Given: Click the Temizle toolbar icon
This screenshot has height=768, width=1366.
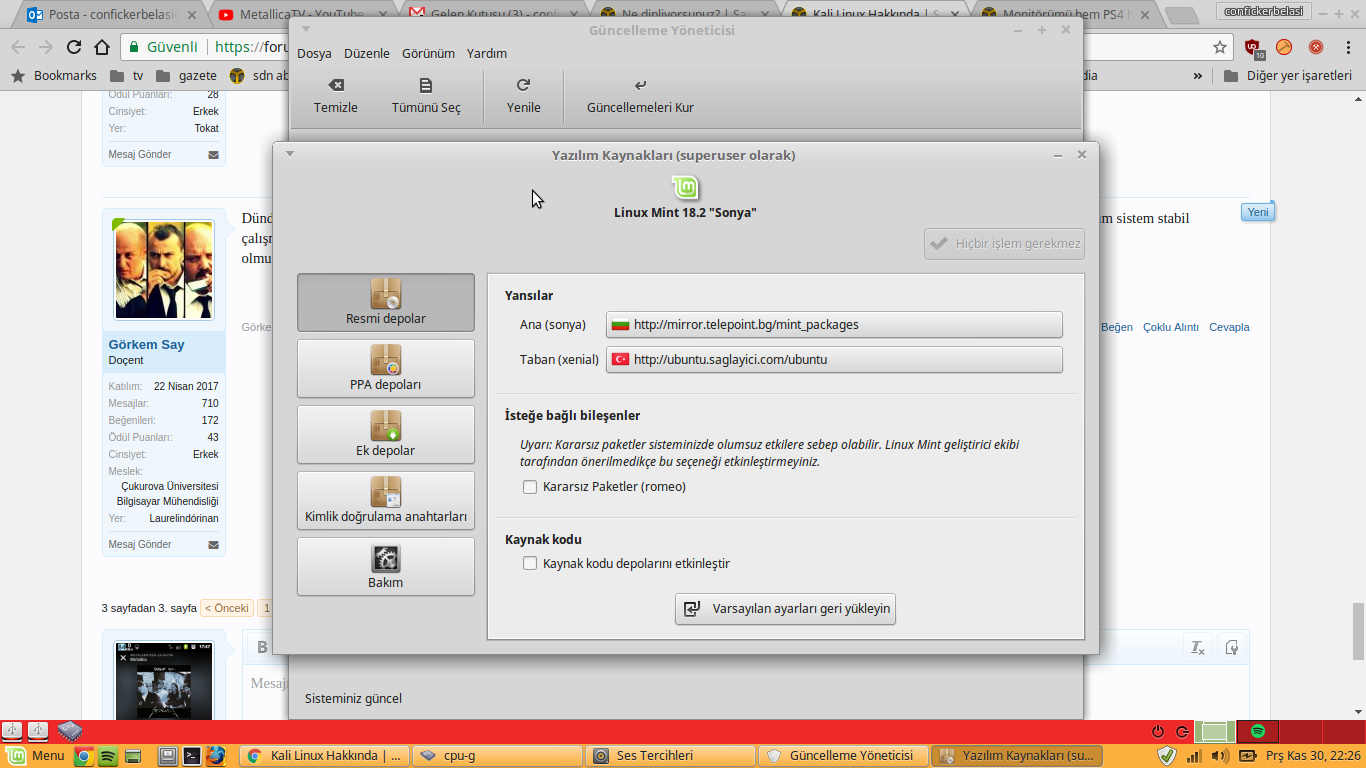Looking at the screenshot, I should [x=336, y=96].
